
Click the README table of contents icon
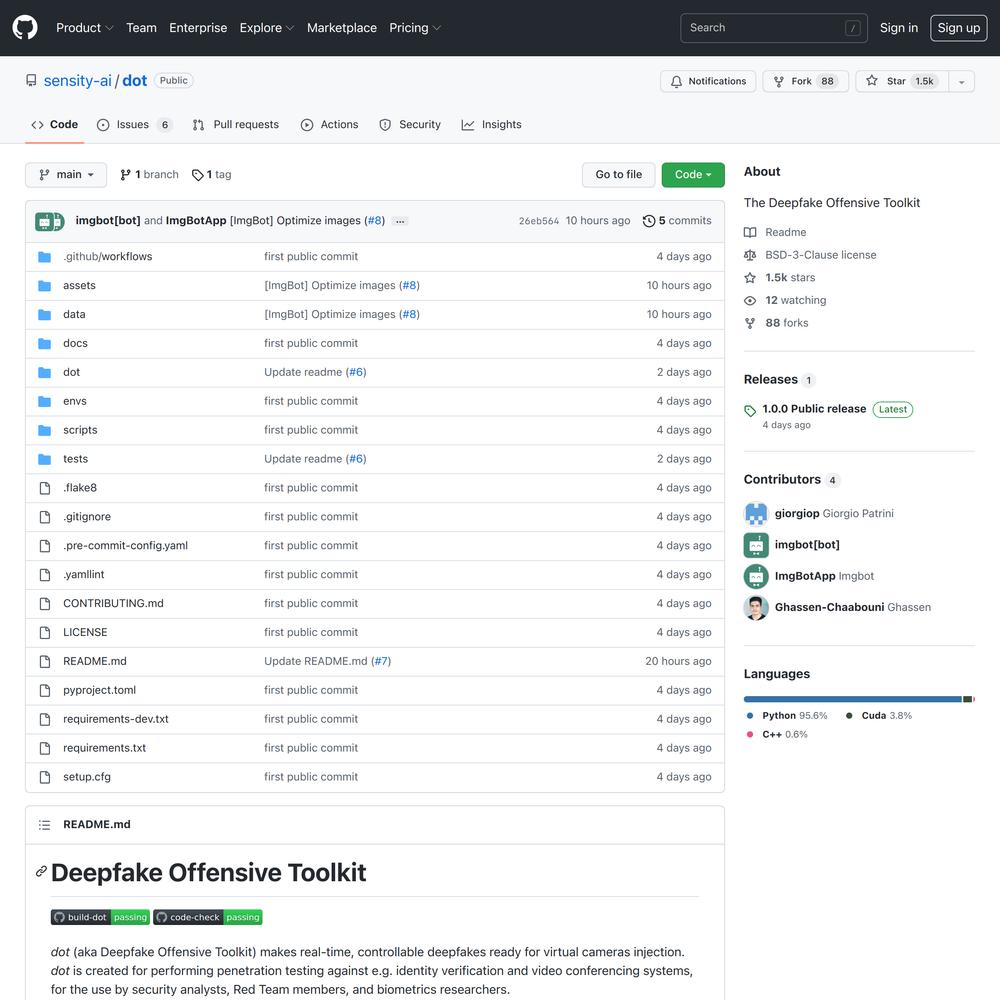(x=44, y=825)
